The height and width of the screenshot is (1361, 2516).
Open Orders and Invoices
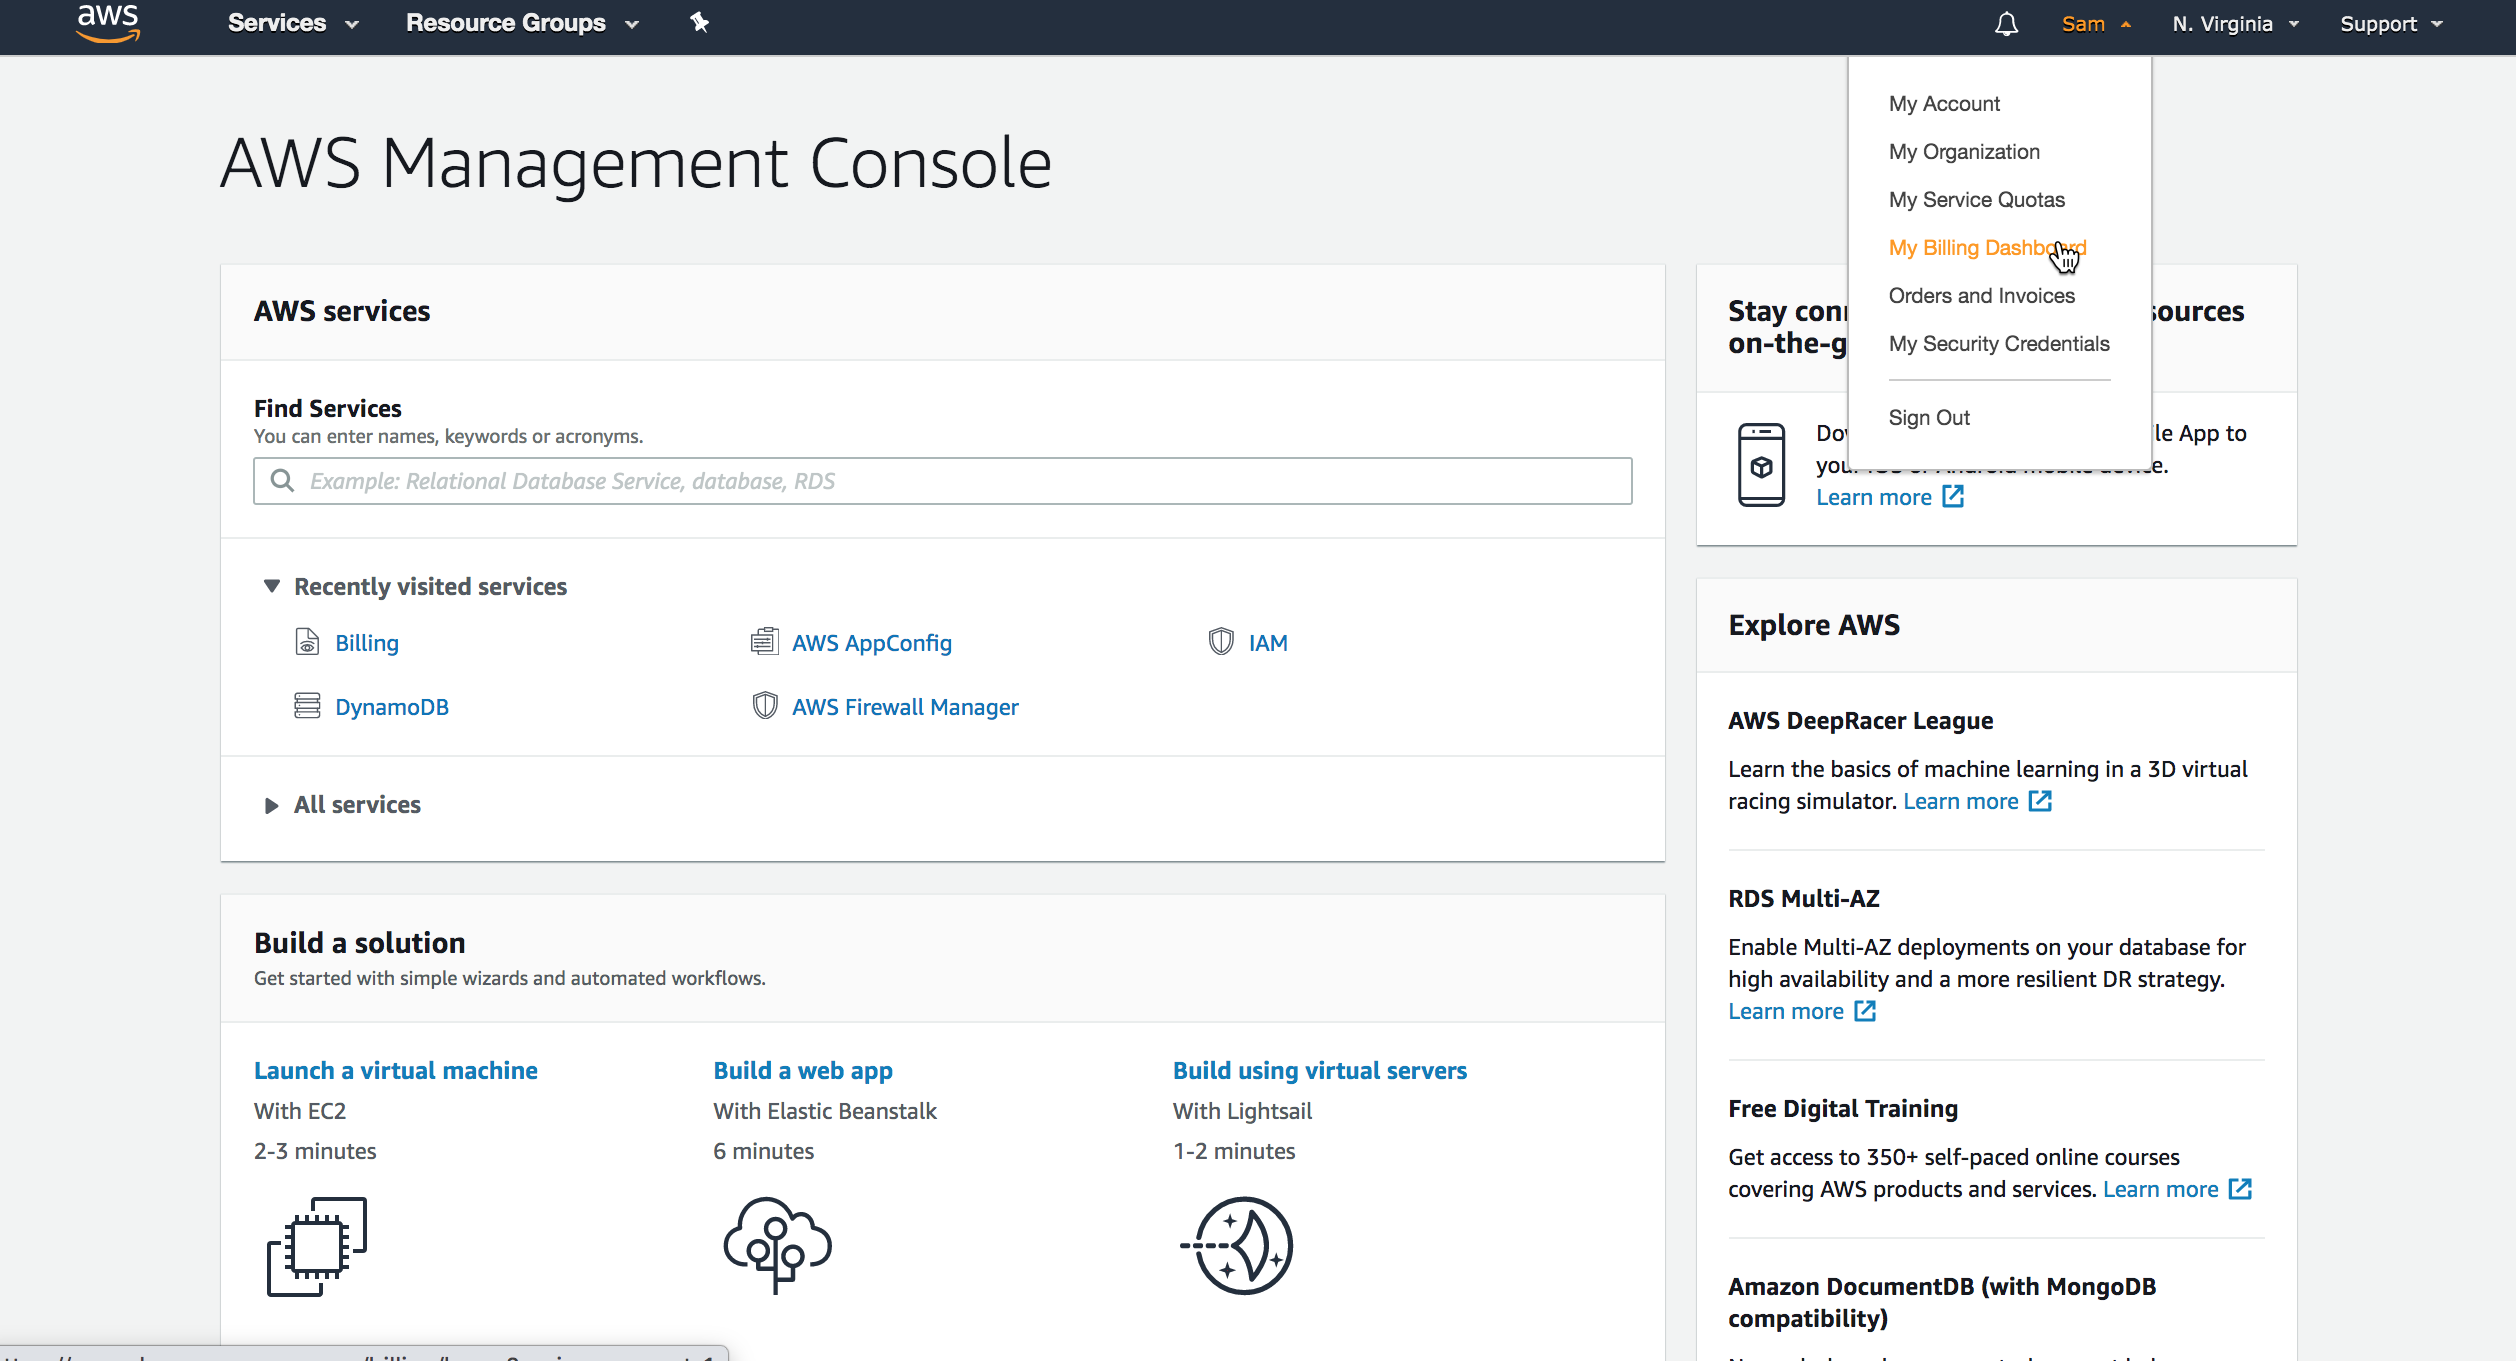tap(1981, 296)
